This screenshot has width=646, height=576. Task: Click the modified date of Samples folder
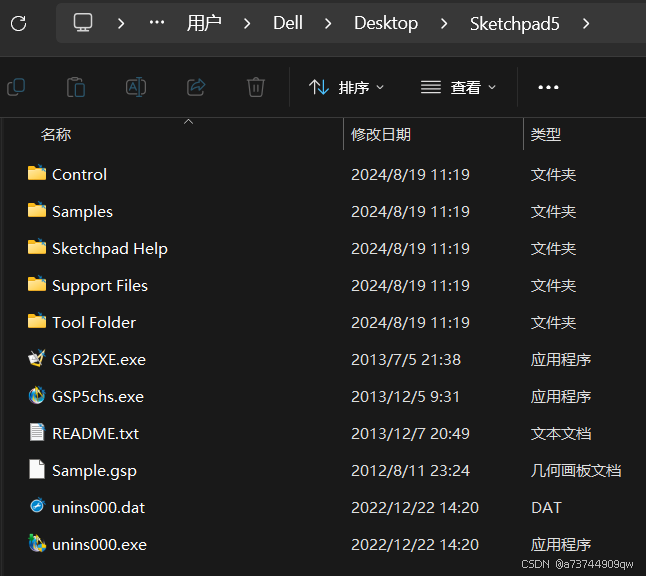(x=410, y=212)
